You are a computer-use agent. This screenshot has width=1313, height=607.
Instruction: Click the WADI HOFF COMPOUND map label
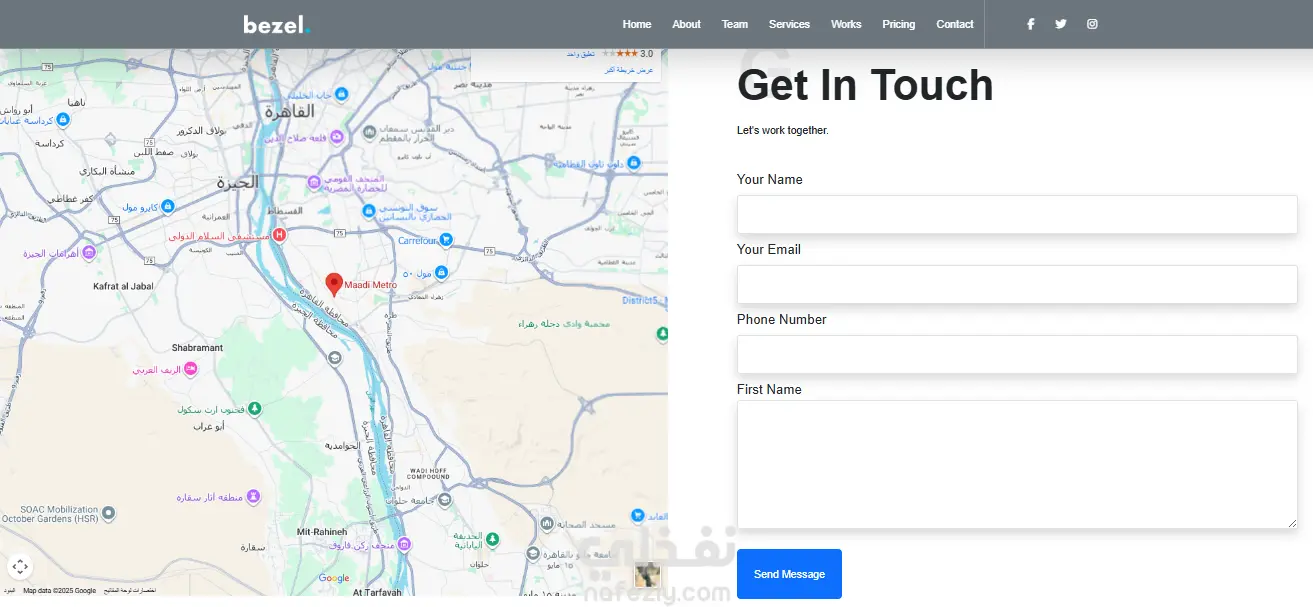click(x=429, y=473)
